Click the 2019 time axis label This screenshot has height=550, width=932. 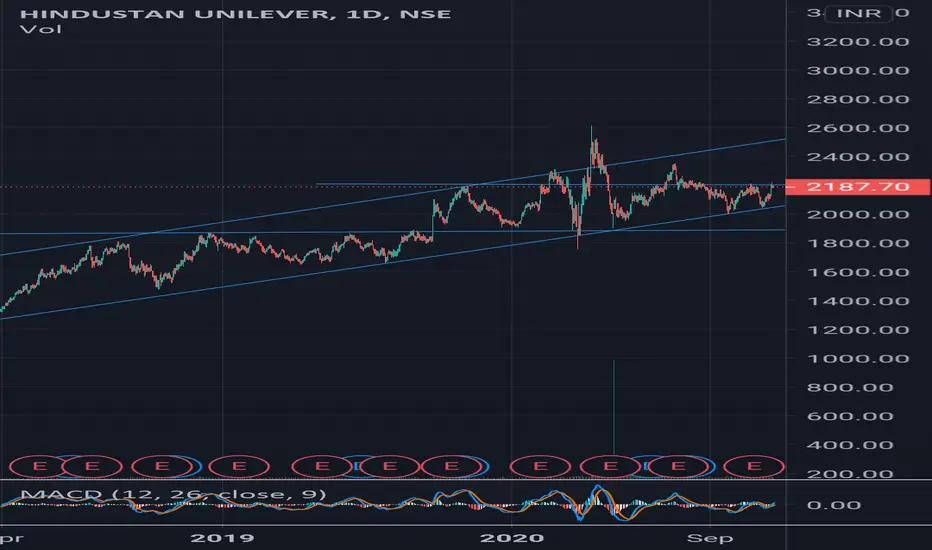pos(222,538)
